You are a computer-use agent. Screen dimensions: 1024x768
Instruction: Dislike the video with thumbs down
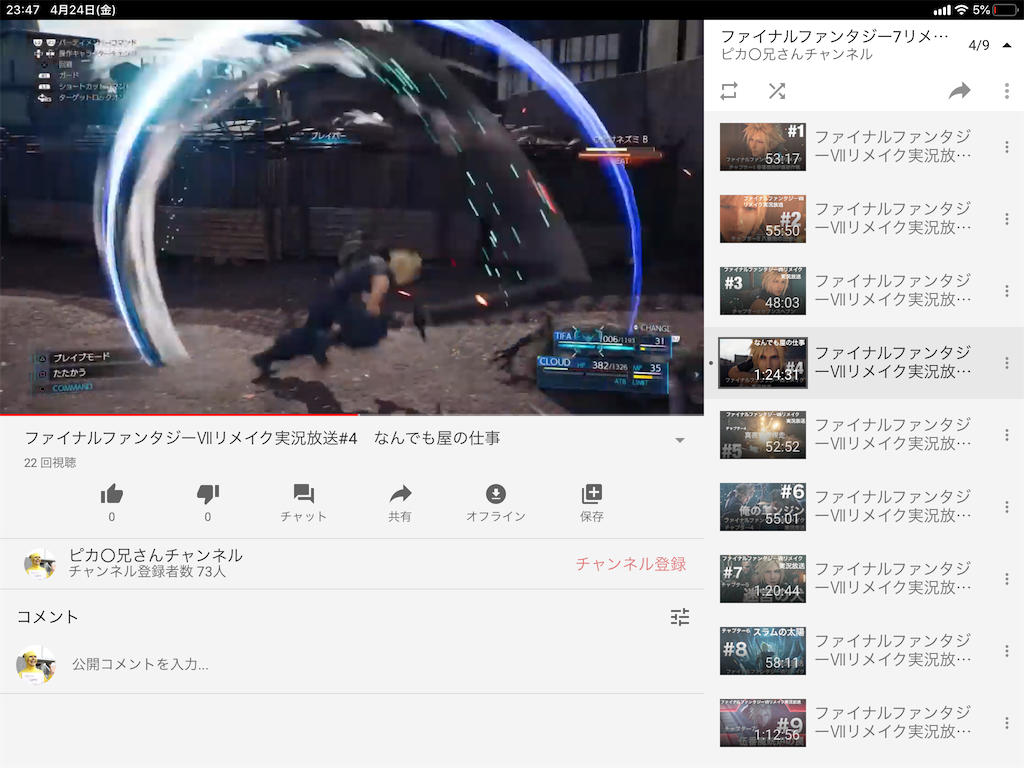coord(208,494)
